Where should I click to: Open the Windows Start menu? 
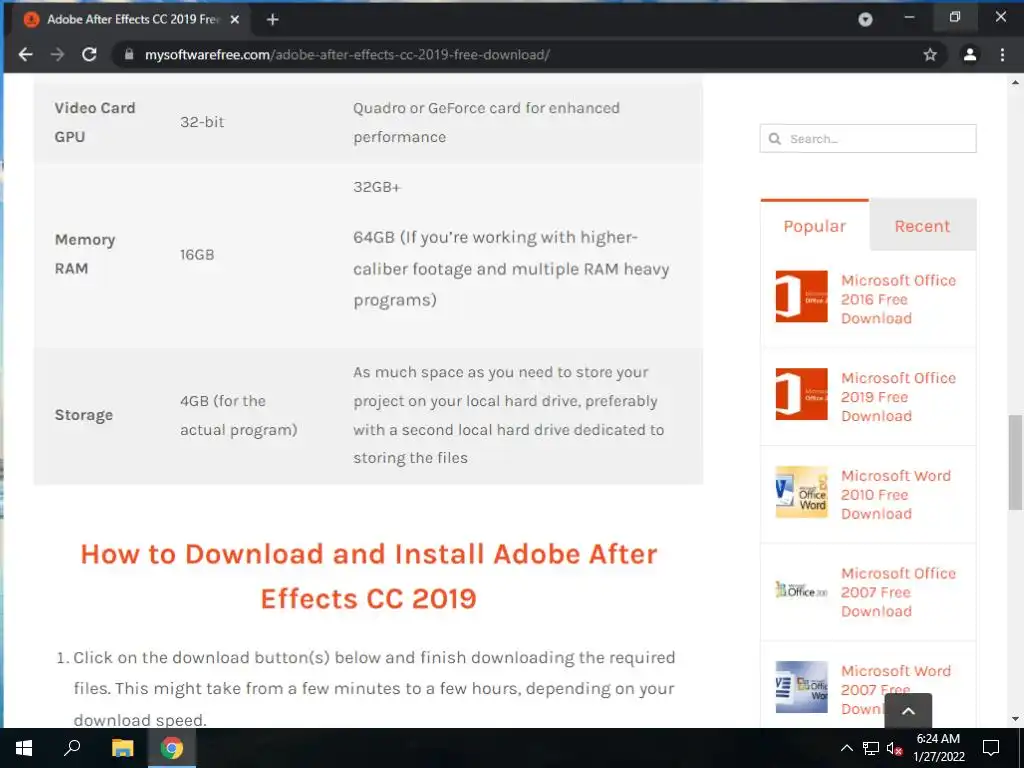24,748
